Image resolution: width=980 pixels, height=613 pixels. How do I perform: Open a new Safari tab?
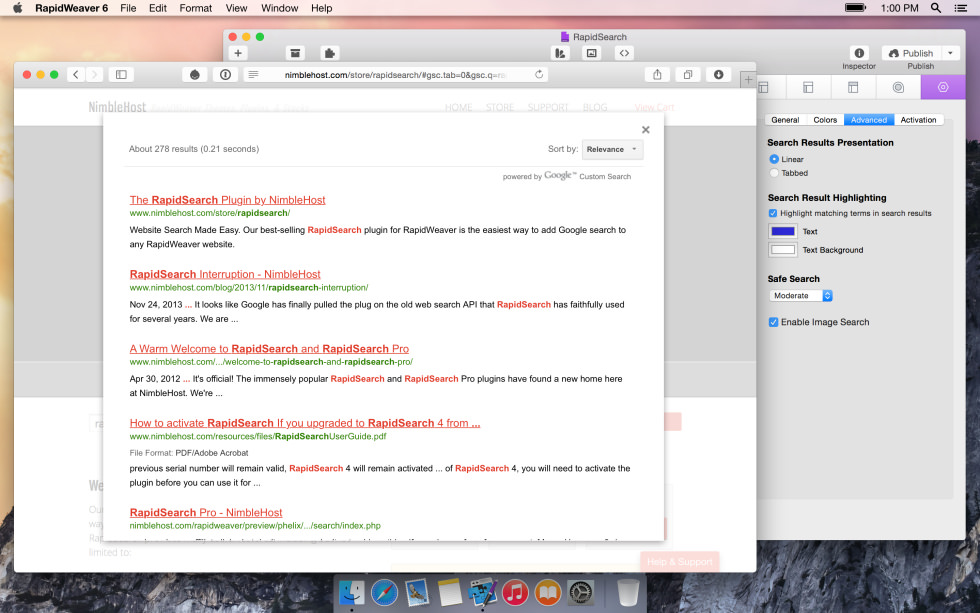point(748,79)
